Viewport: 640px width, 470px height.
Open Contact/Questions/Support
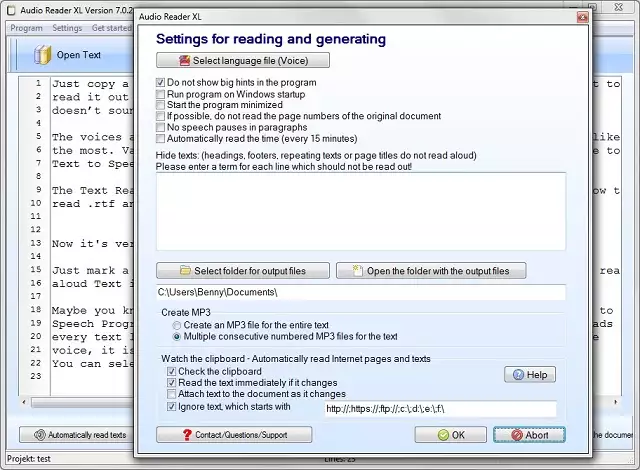[234, 435]
